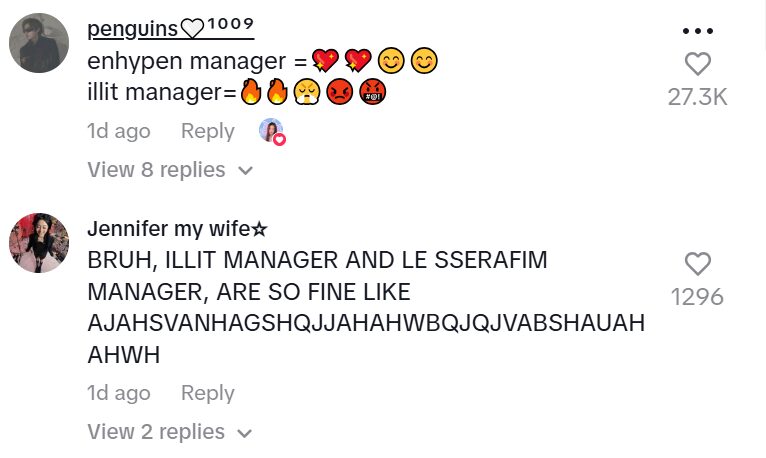Click the creator-liked avatar badge beside Reply
The image size is (766, 458).
point(272,131)
